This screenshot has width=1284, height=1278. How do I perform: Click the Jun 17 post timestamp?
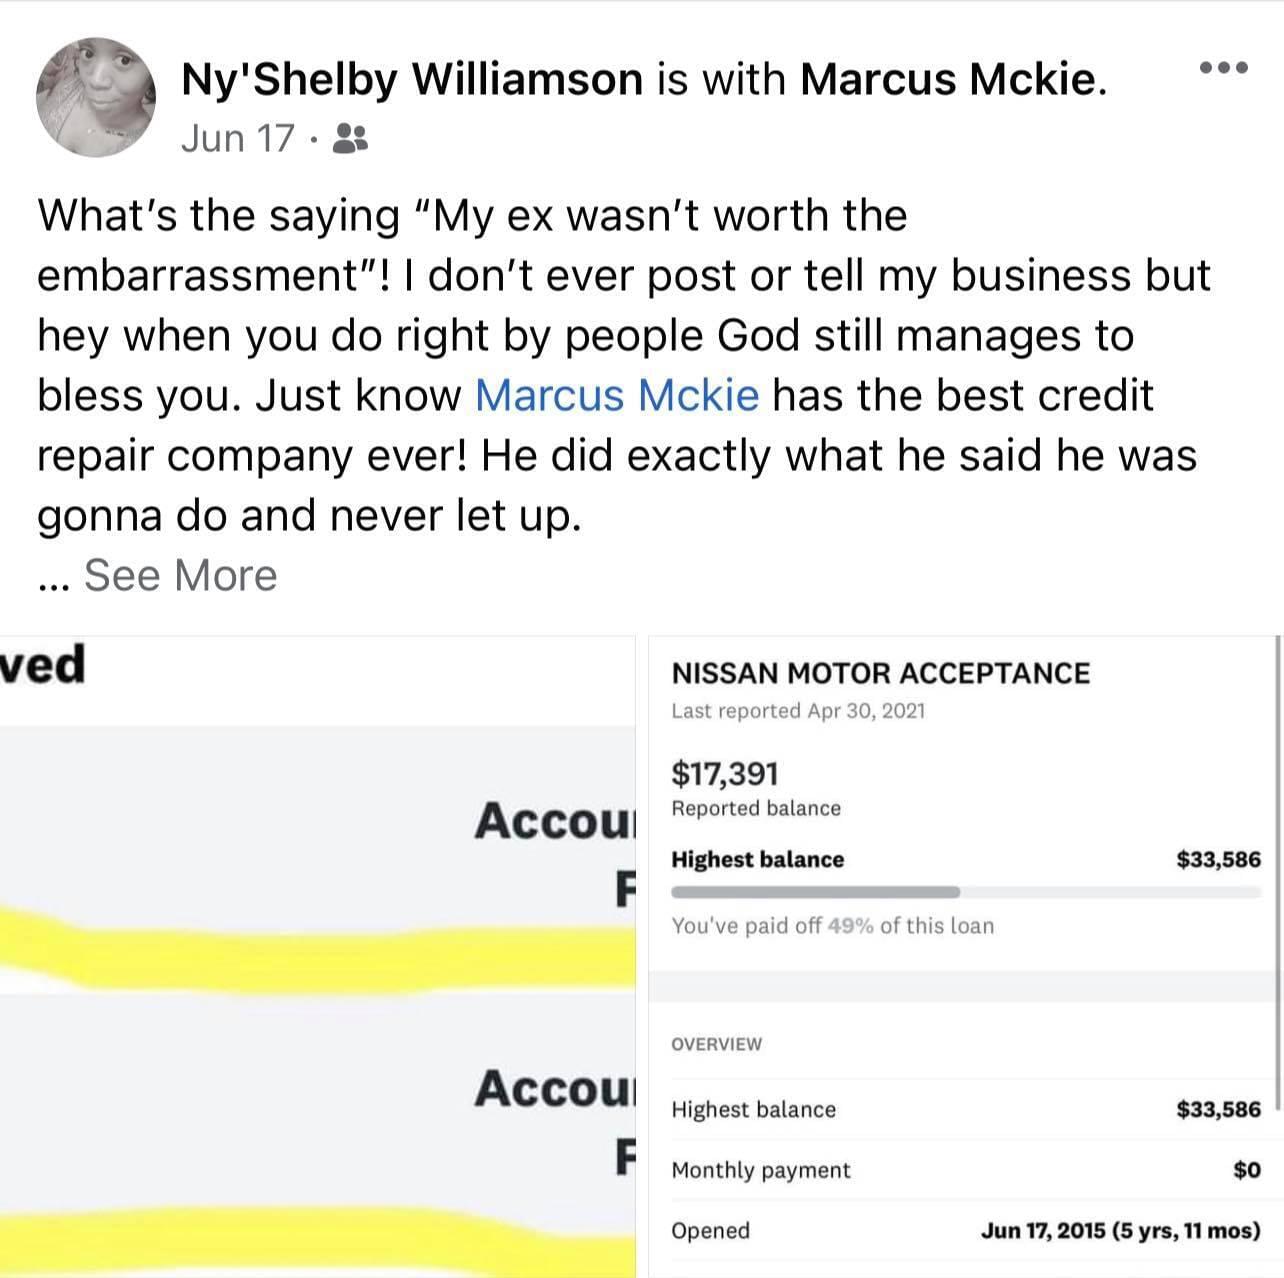238,138
